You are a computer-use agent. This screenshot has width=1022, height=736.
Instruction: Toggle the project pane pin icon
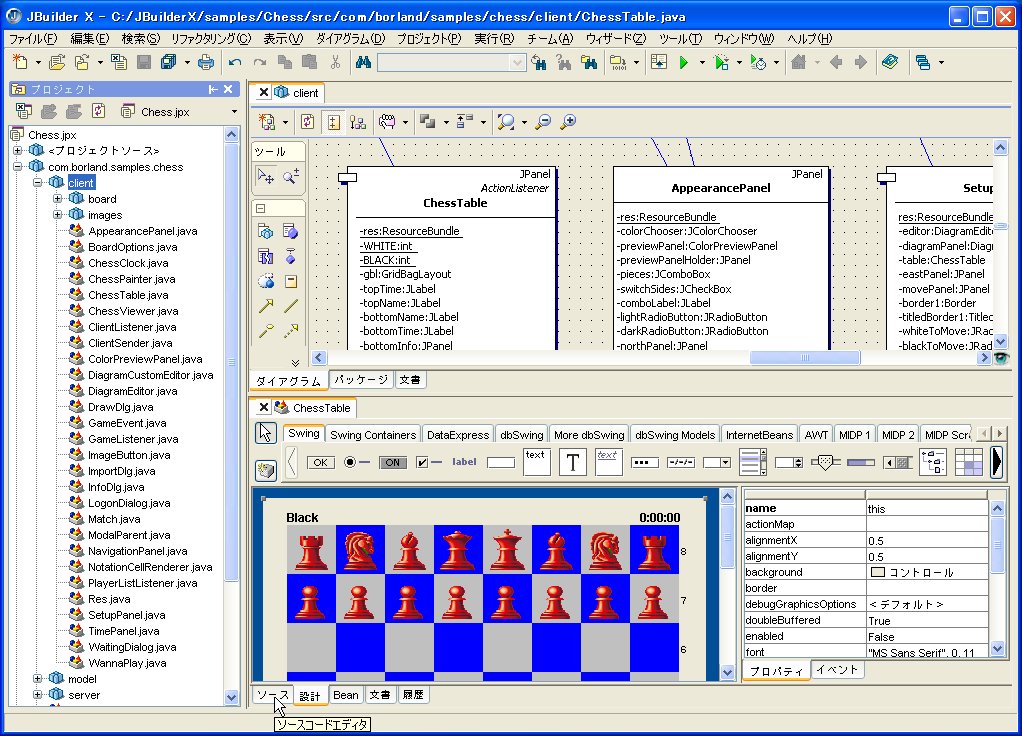pos(212,89)
